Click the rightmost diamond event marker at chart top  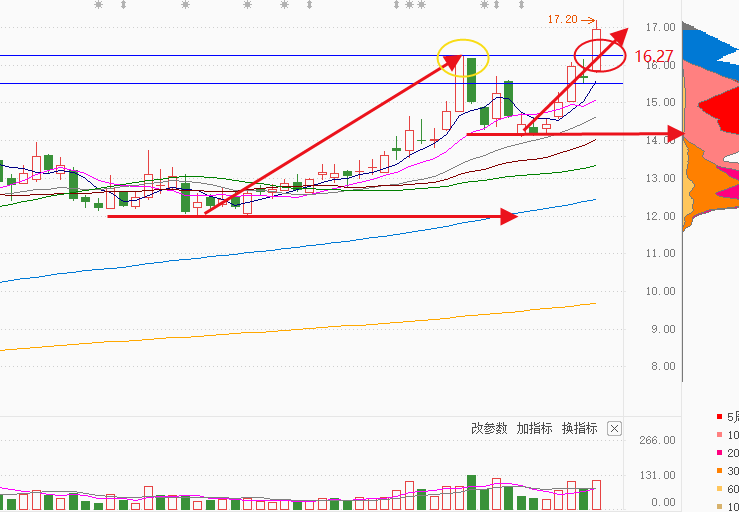click(521, 5)
